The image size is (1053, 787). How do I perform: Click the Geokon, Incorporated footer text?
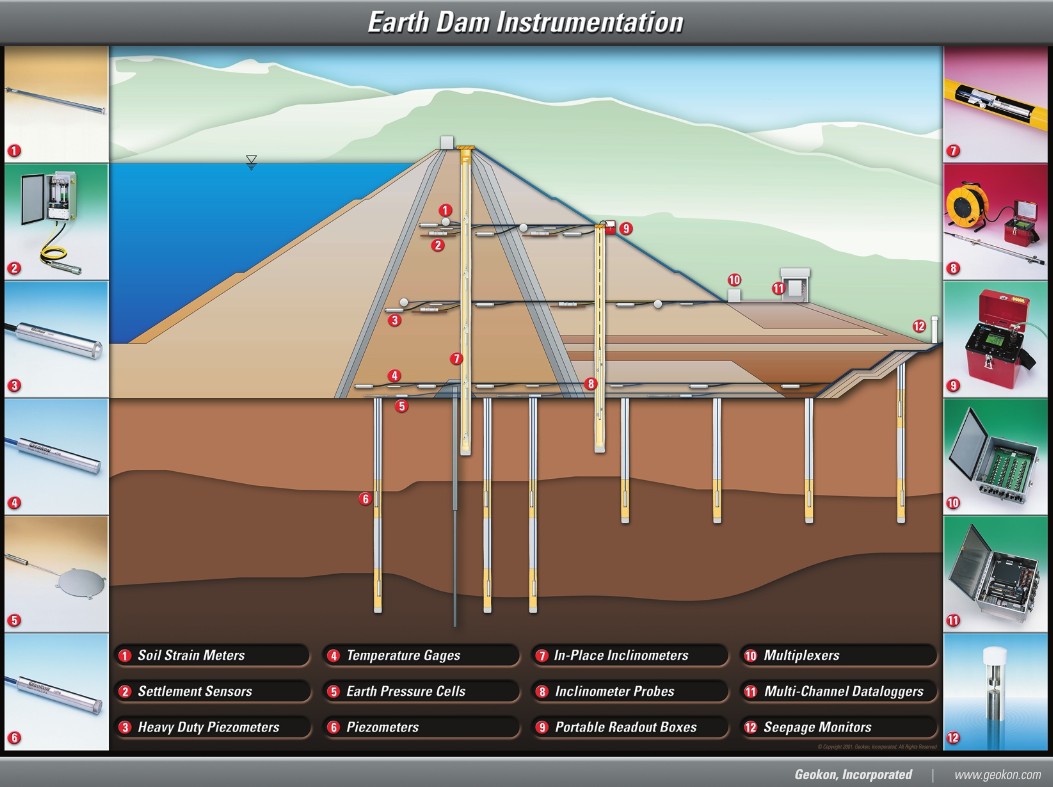(853, 774)
